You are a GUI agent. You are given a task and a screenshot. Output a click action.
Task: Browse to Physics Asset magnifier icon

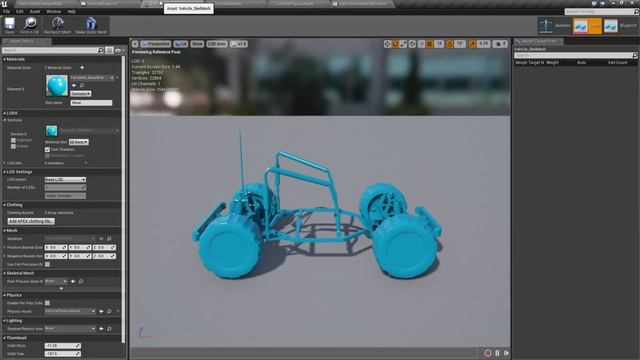(109, 311)
